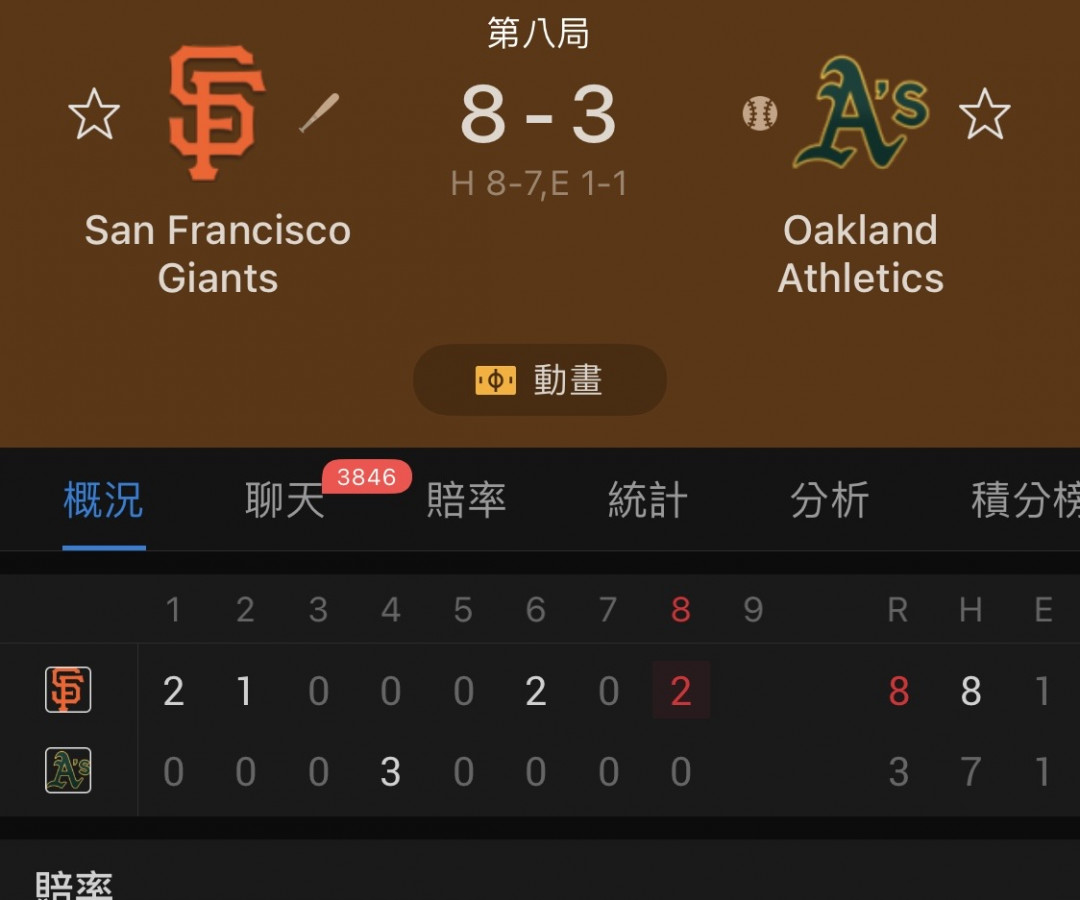This screenshot has height=900, width=1080.
Task: Click Athletics small logo in scoreboard row
Action: 68,771
